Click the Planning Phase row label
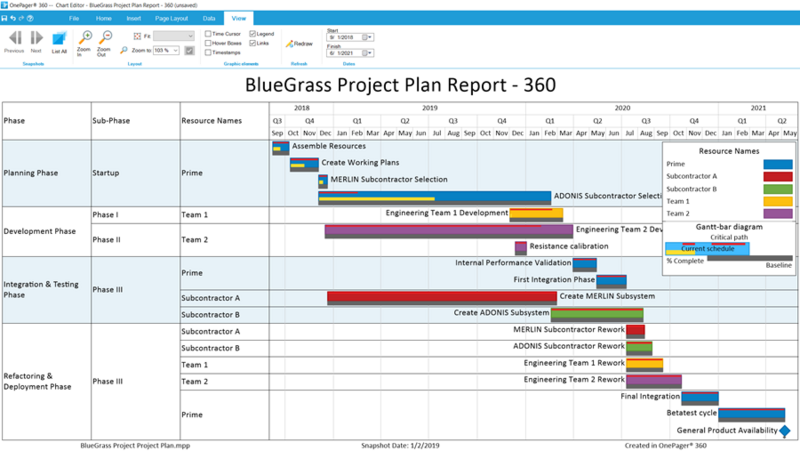The width and height of the screenshot is (800, 451). click(x=31, y=173)
